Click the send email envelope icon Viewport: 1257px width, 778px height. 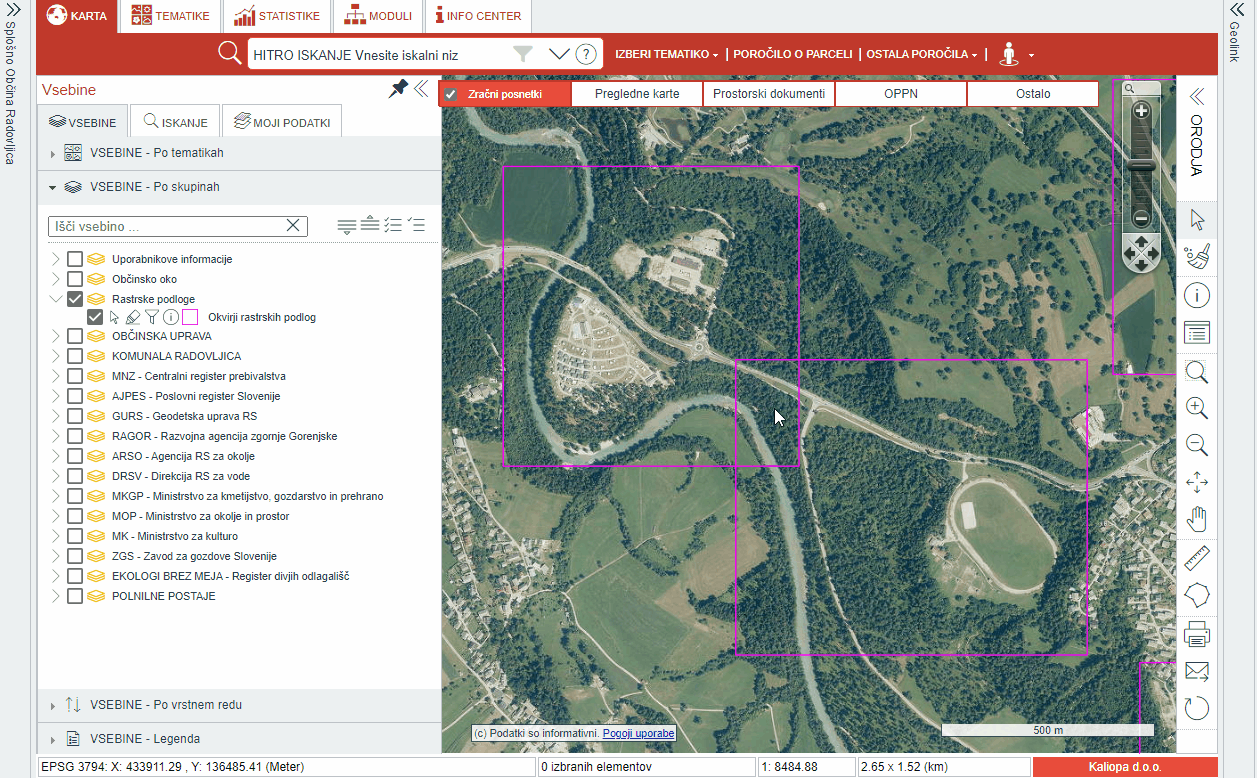(x=1197, y=670)
